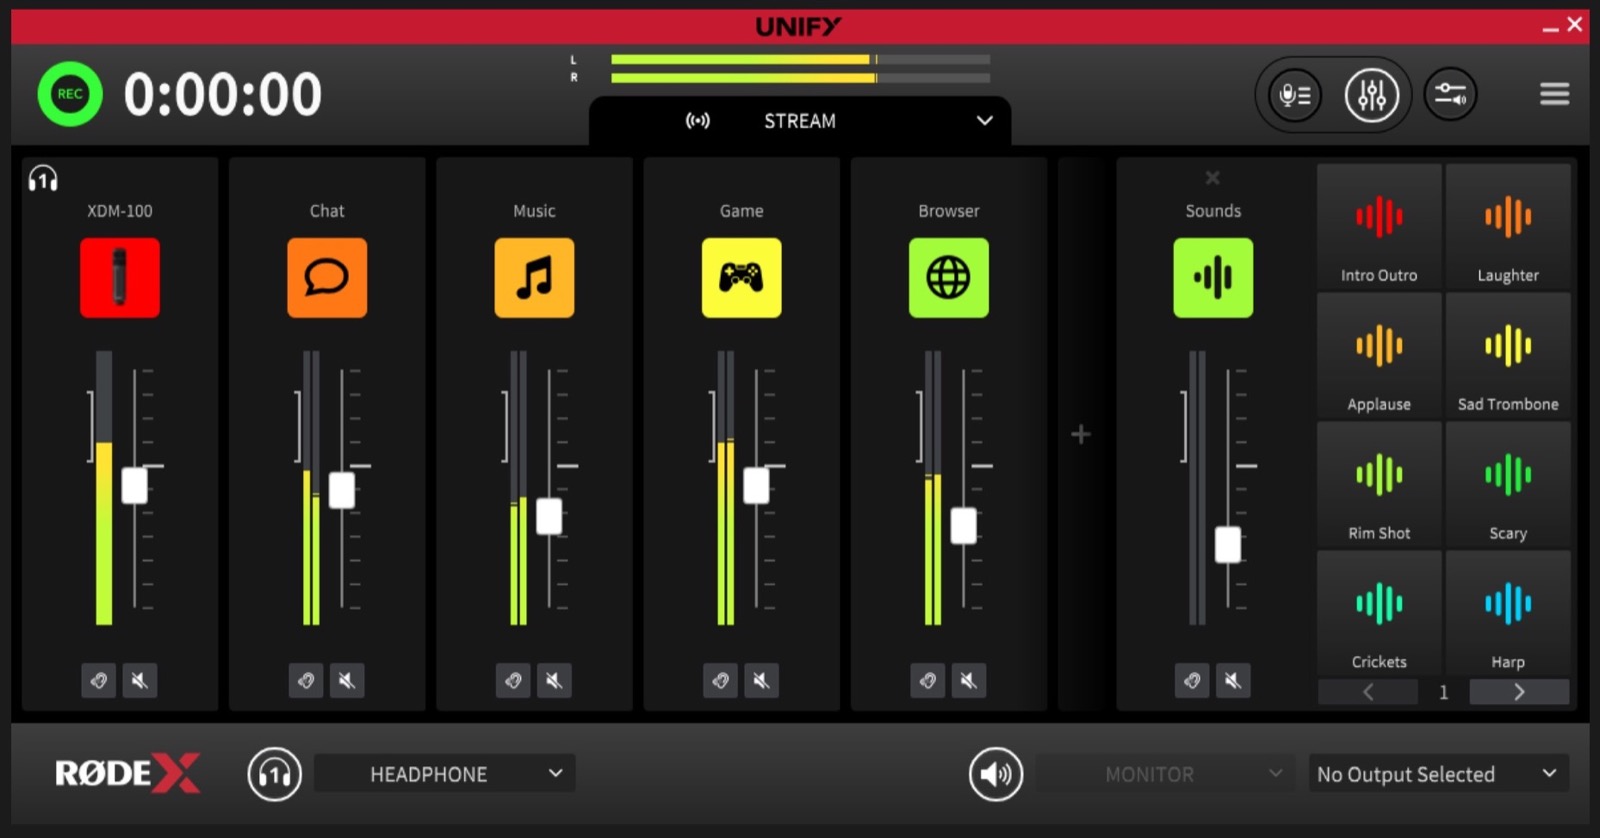This screenshot has height=838, width=1600.
Task: Click the headphone icon above XDM-100
Action: point(43,179)
